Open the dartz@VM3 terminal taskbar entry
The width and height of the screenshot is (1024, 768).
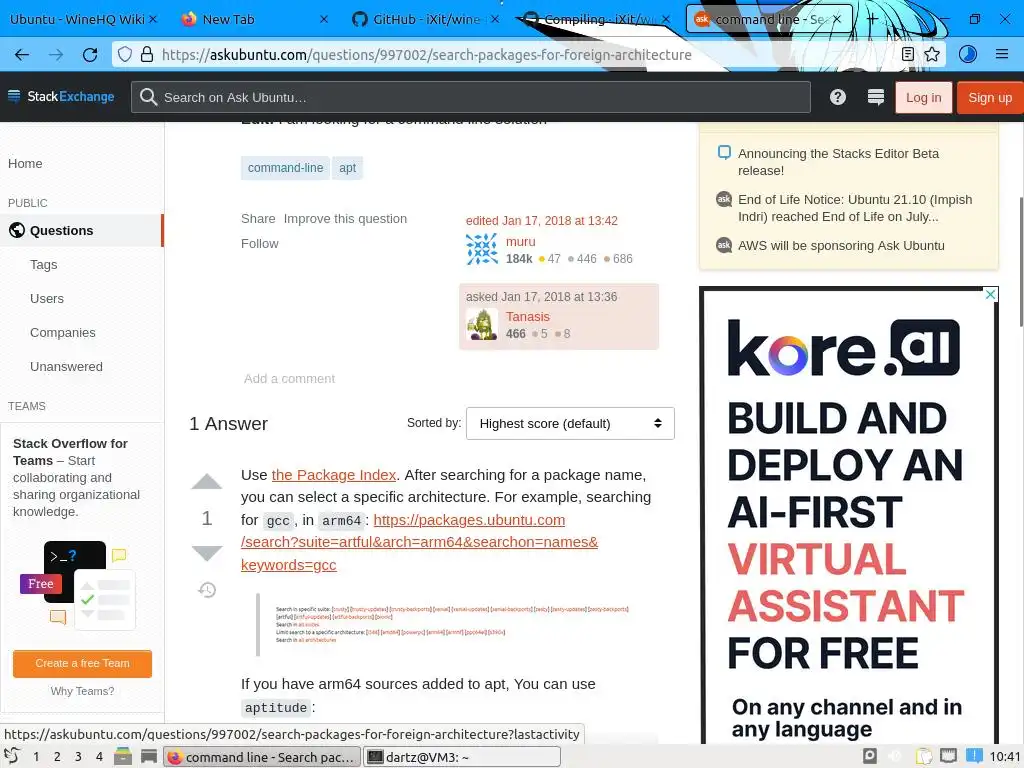[462, 756]
